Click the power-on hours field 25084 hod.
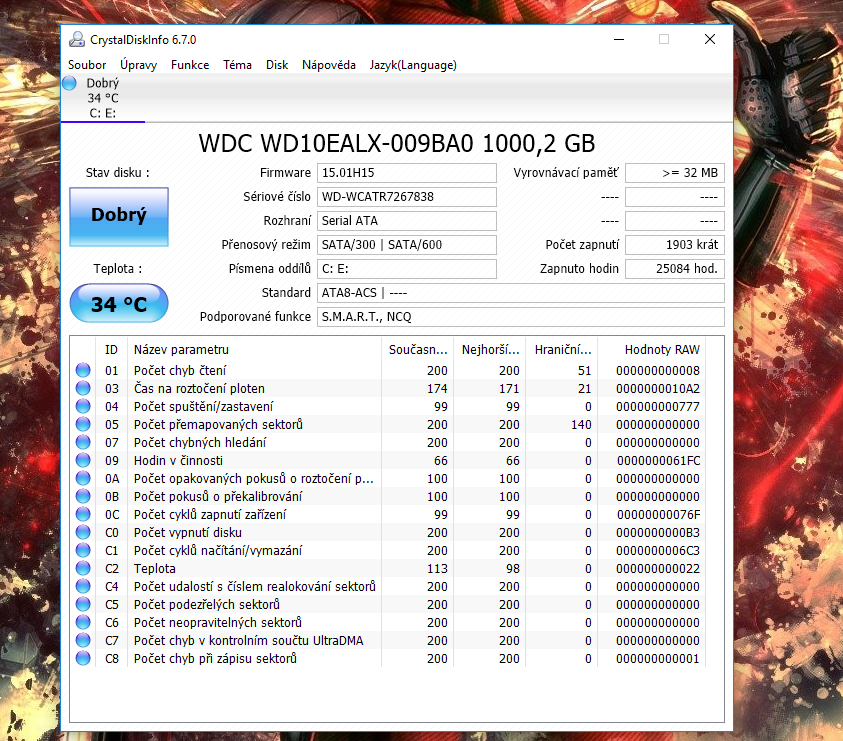Viewport: 843px width, 741px height. pyautogui.click(x=675, y=269)
